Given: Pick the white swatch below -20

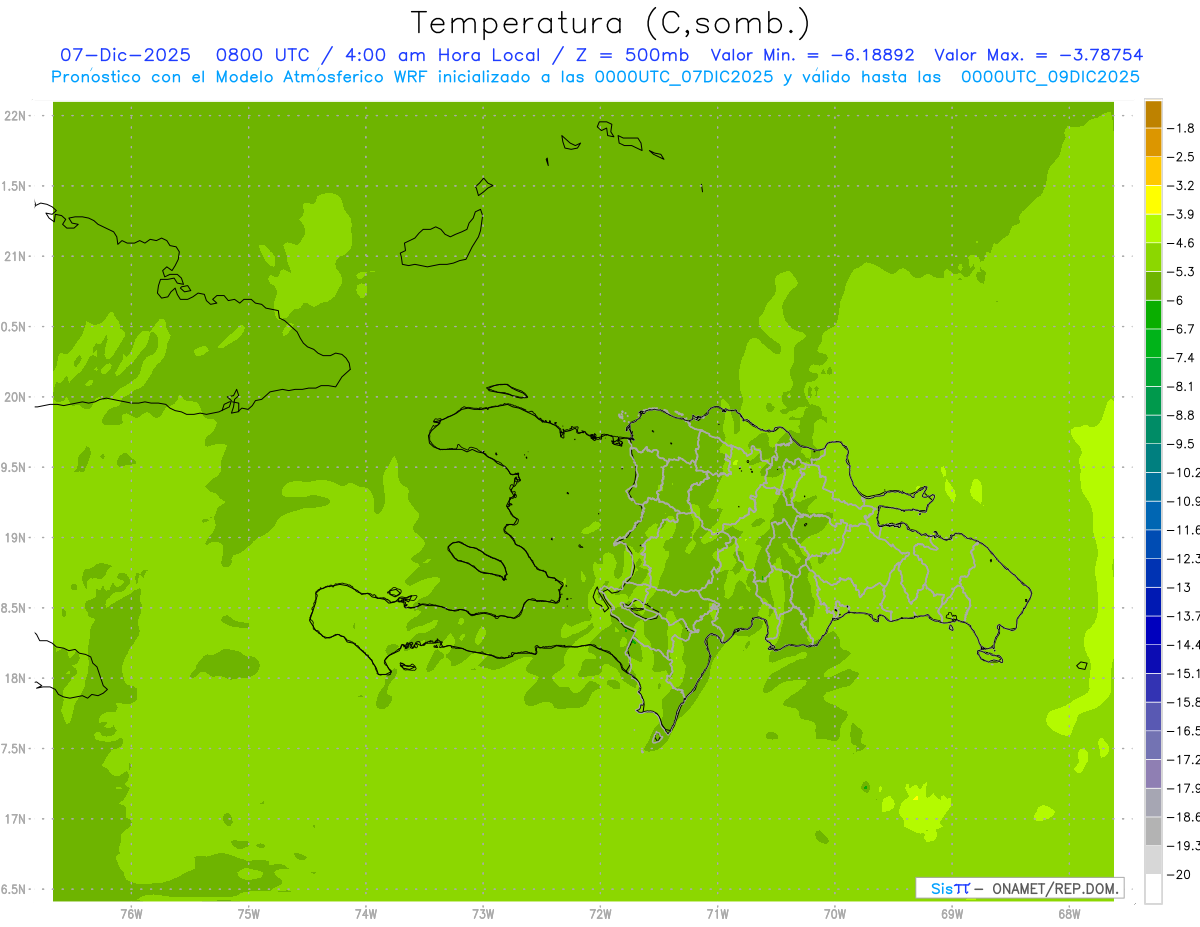Looking at the screenshot, I should (x=1153, y=889).
